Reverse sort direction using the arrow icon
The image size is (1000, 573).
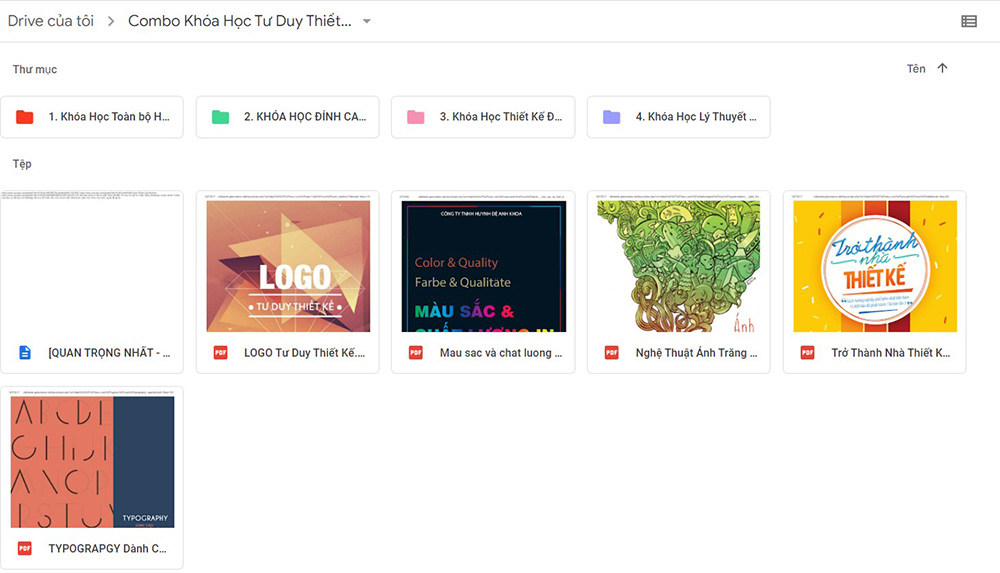pos(943,68)
